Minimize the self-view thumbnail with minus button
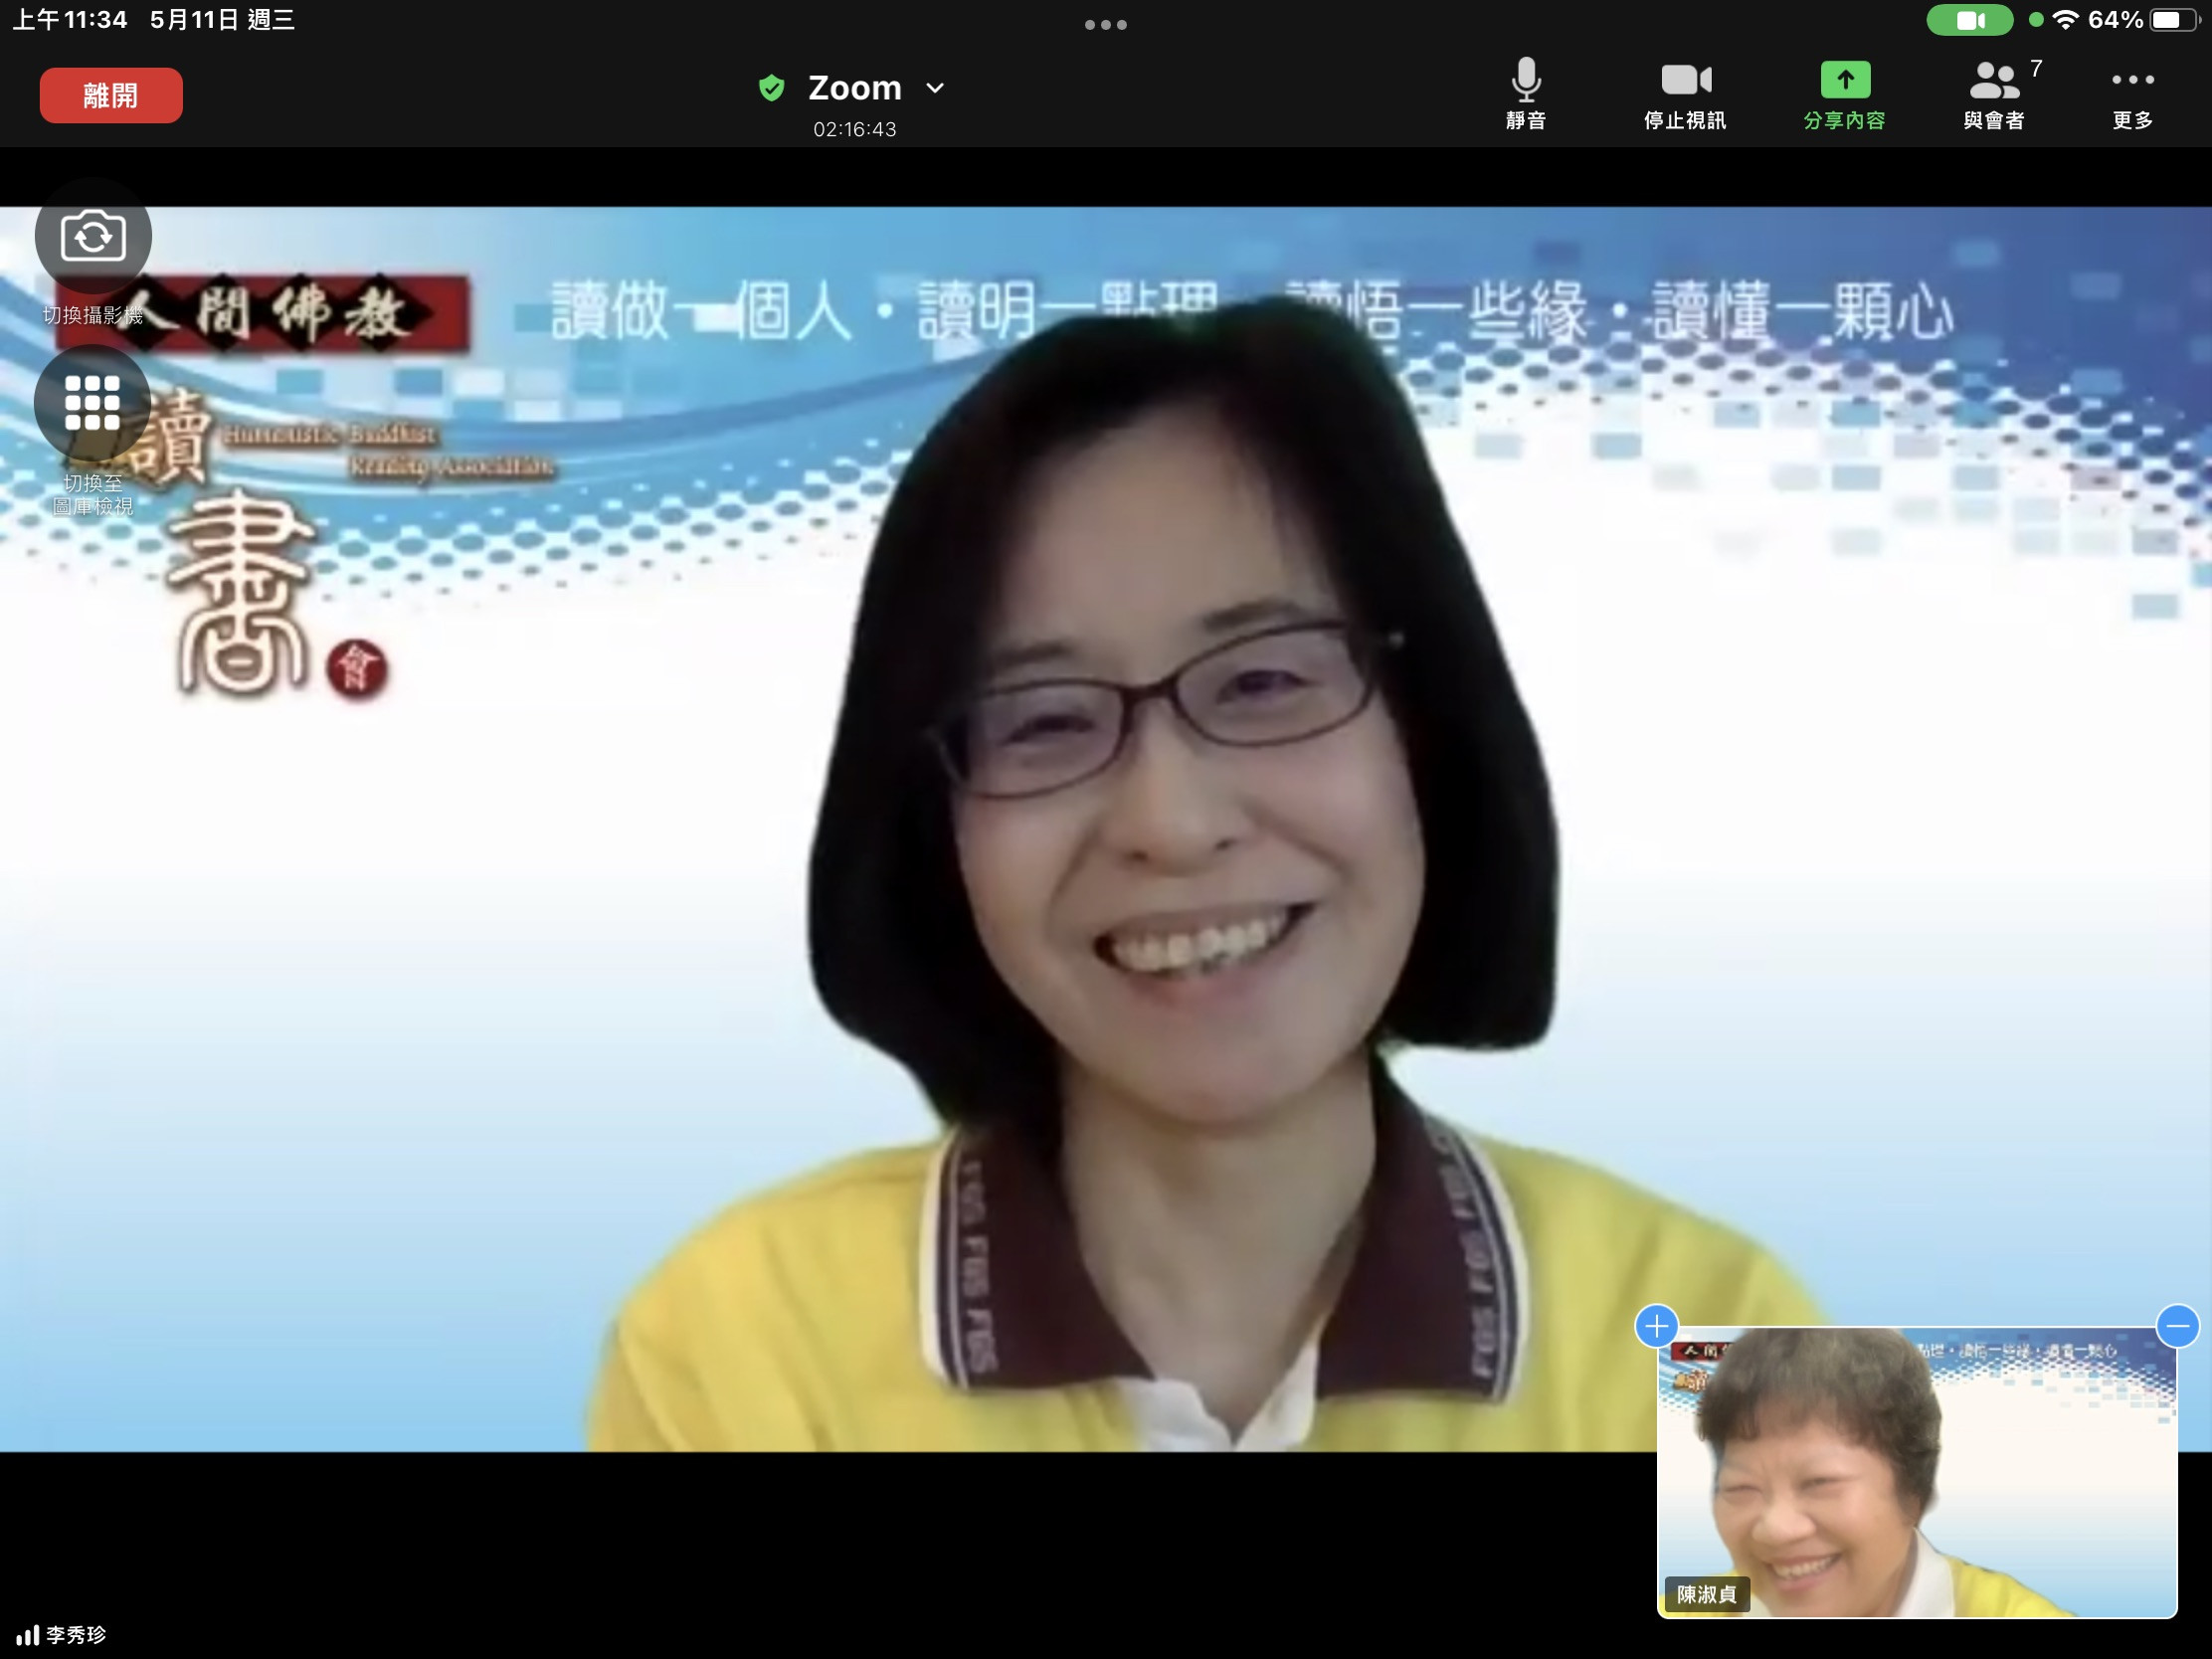This screenshot has height=1659, width=2212. pyautogui.click(x=2177, y=1326)
